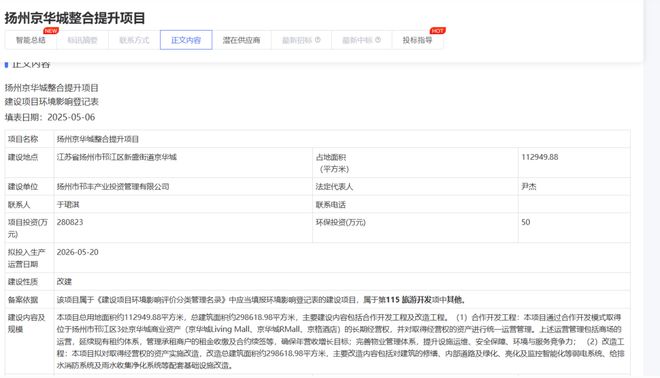Click the 建设性质 value 改建

coord(64,282)
